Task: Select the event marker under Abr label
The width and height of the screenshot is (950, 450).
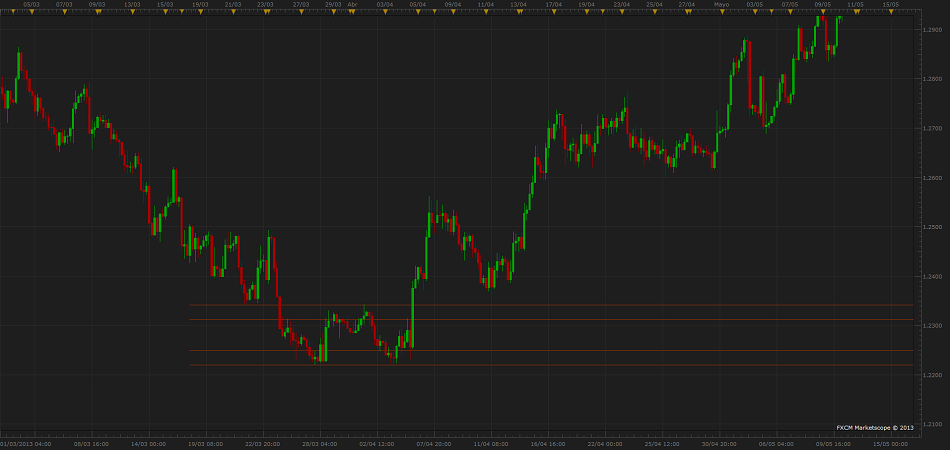Action: [352, 12]
